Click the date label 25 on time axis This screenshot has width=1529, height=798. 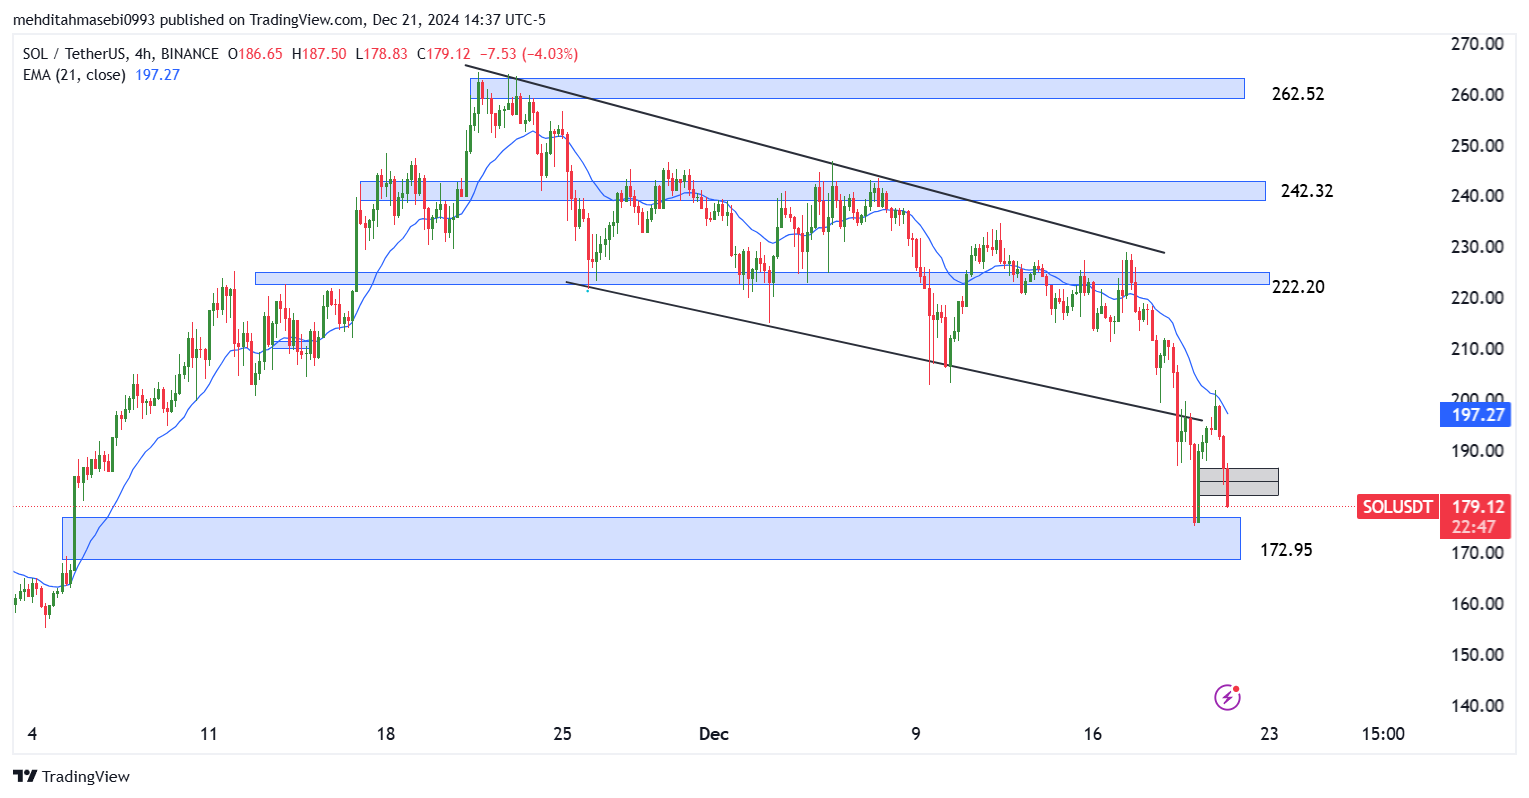click(x=562, y=734)
